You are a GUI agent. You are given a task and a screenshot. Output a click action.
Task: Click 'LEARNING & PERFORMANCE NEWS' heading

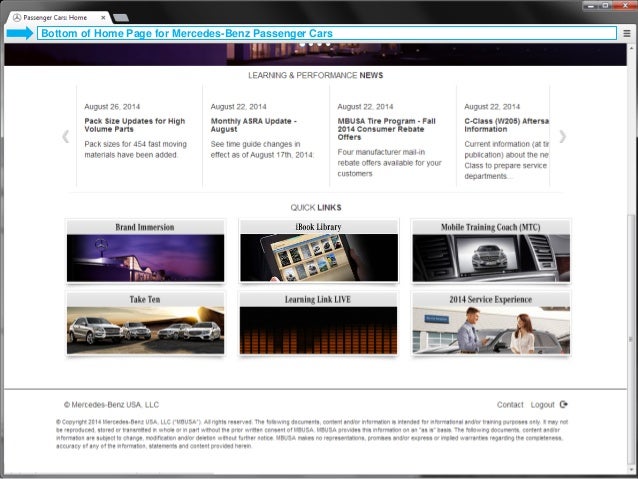(x=315, y=75)
